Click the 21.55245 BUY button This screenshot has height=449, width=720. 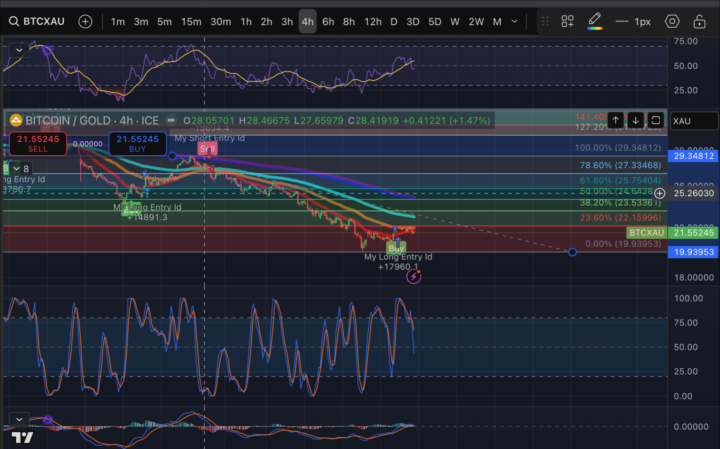(137, 143)
